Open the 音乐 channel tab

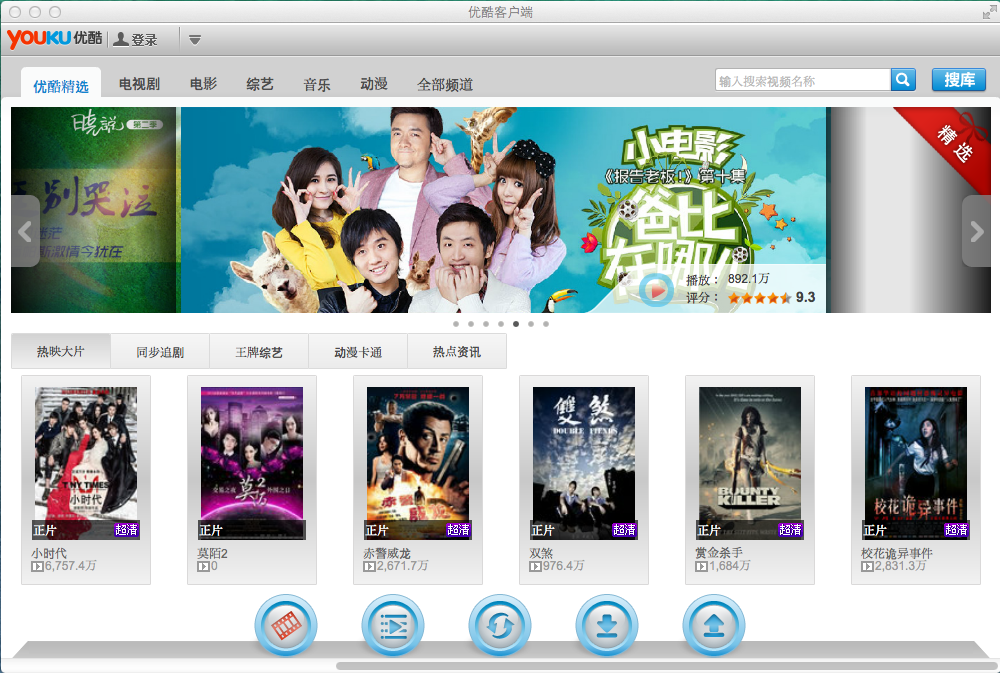(317, 84)
